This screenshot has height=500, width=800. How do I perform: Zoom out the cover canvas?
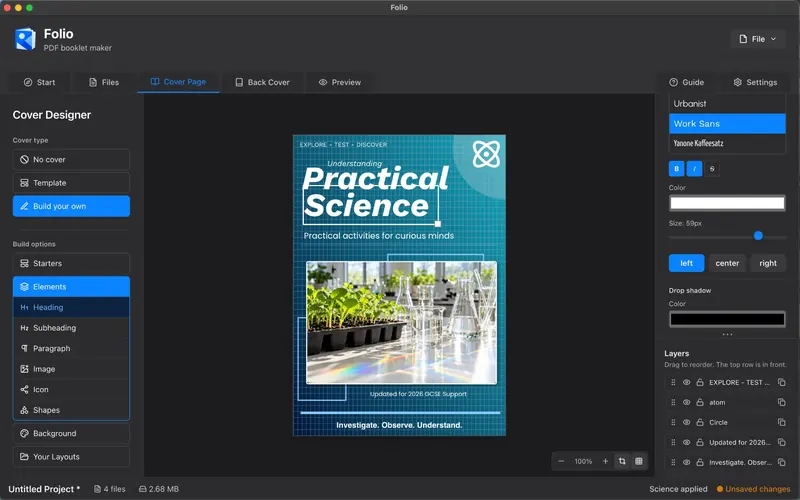[561, 461]
